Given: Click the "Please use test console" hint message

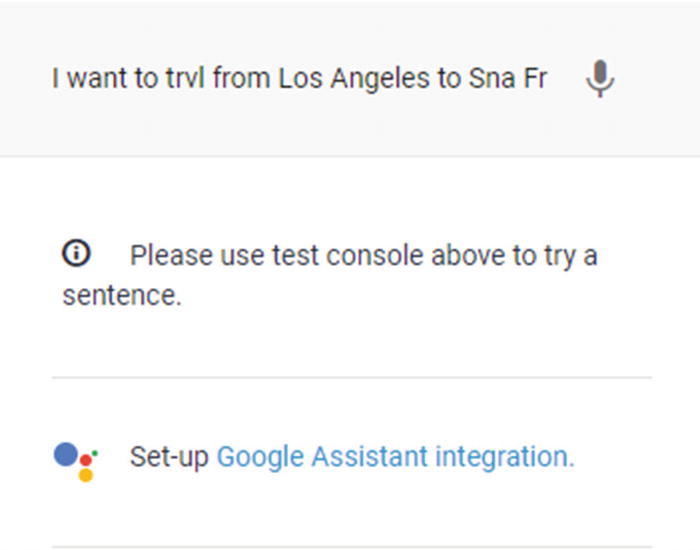Looking at the screenshot, I should tap(330, 275).
